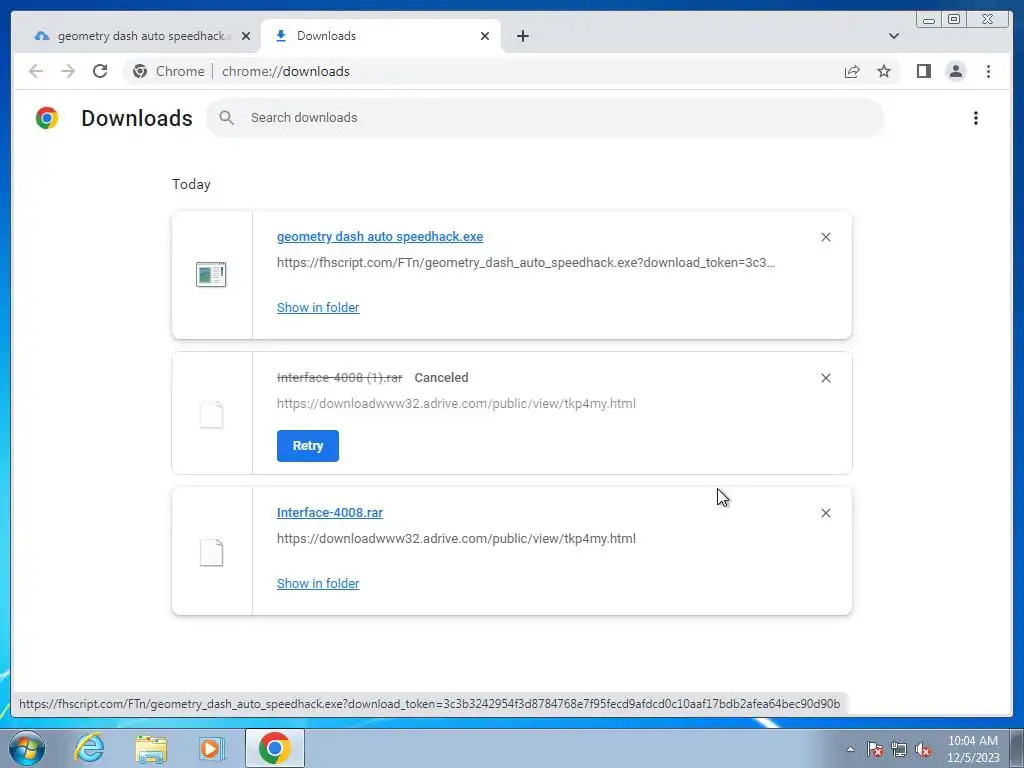Remove geometry dash auto speedhack.exe from list
The image size is (1024, 768).
(825, 237)
